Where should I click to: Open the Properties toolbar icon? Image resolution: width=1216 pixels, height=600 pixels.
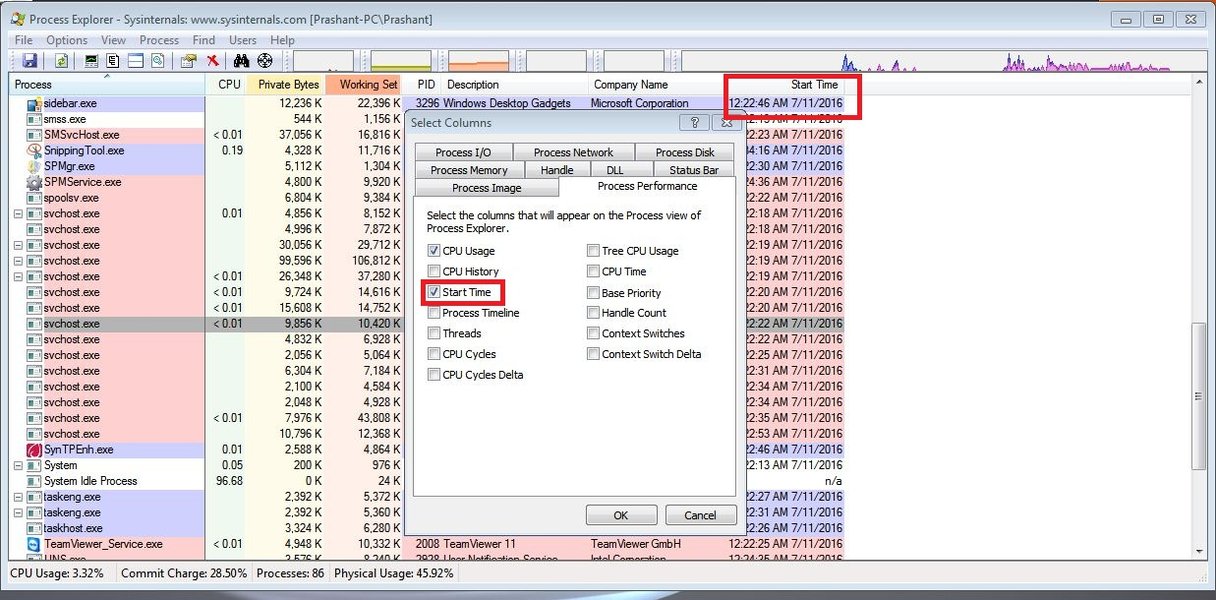(x=188, y=61)
